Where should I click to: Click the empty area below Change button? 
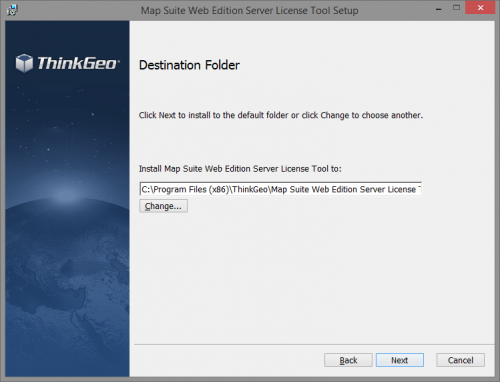[x=313, y=277]
